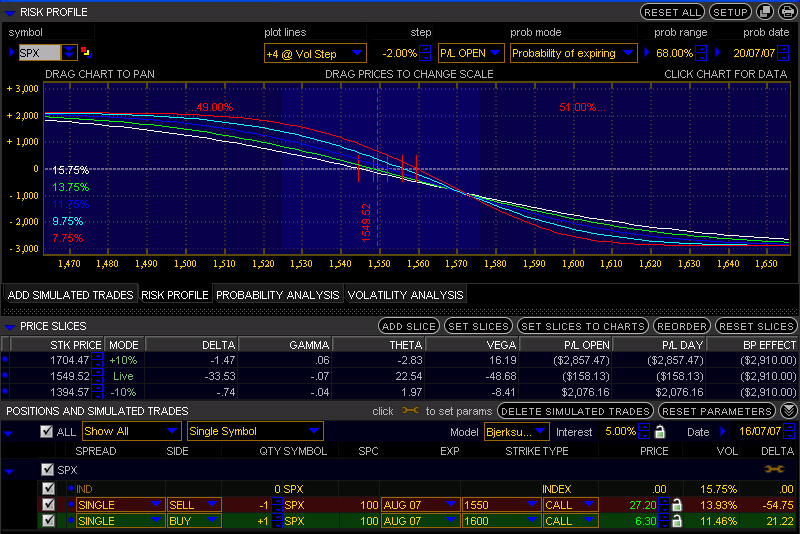Click the wrench icon in the SPX row

tap(773, 469)
